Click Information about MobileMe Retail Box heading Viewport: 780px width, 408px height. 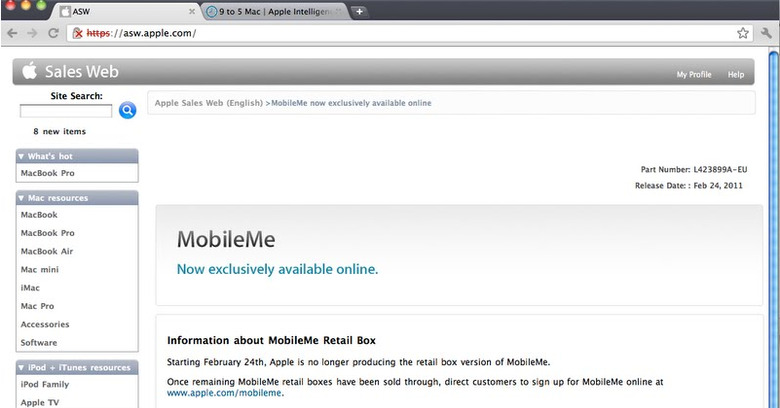[272, 341]
